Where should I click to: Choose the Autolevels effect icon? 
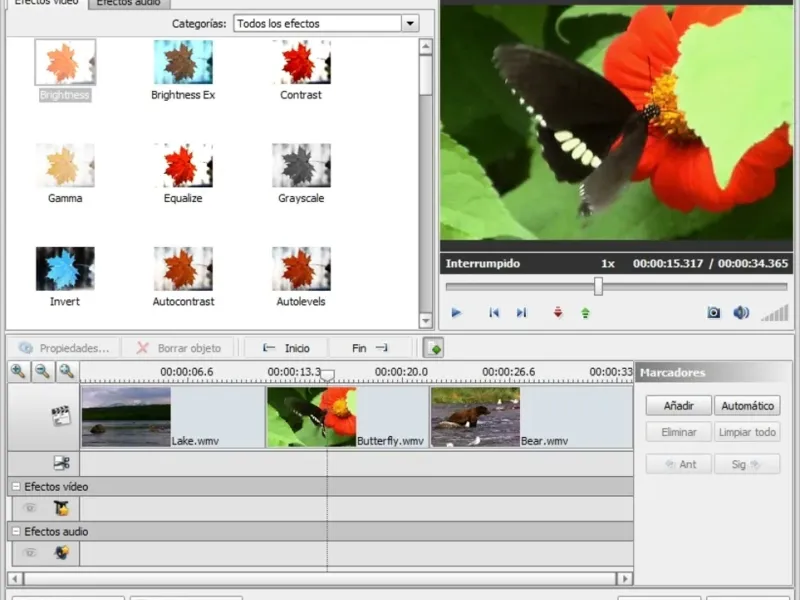click(301, 269)
